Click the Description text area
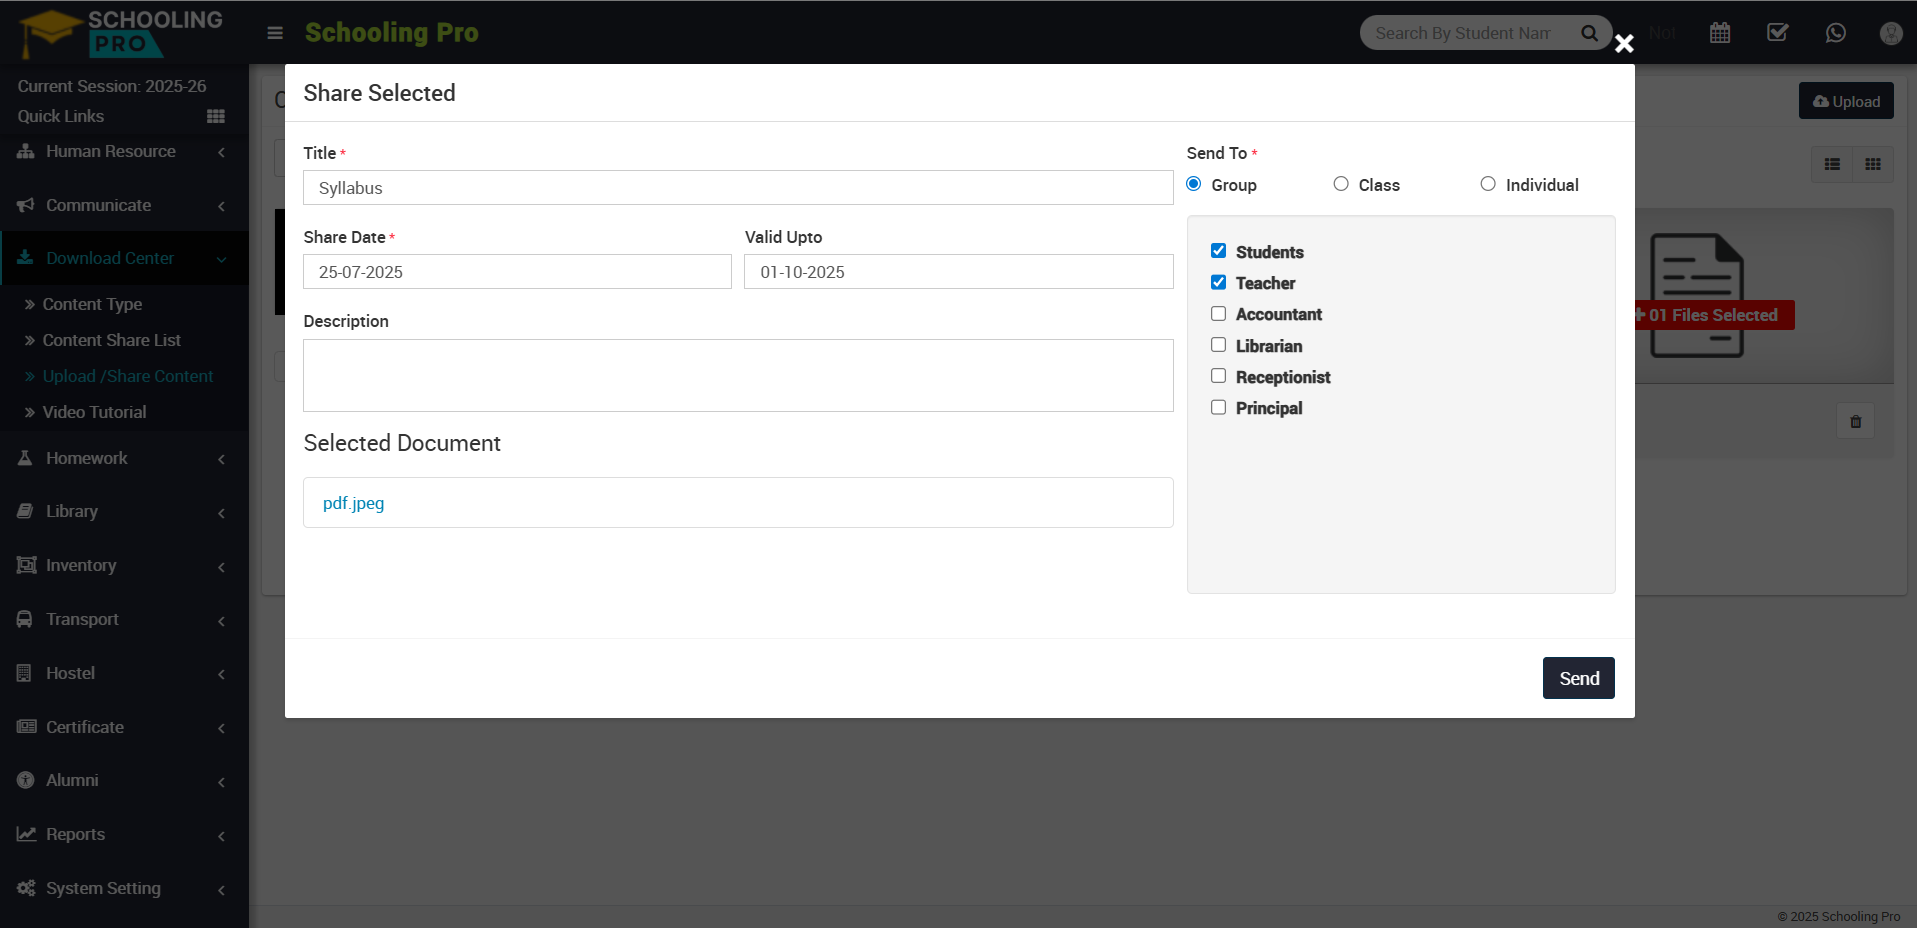Image resolution: width=1917 pixels, height=928 pixels. pos(738,376)
